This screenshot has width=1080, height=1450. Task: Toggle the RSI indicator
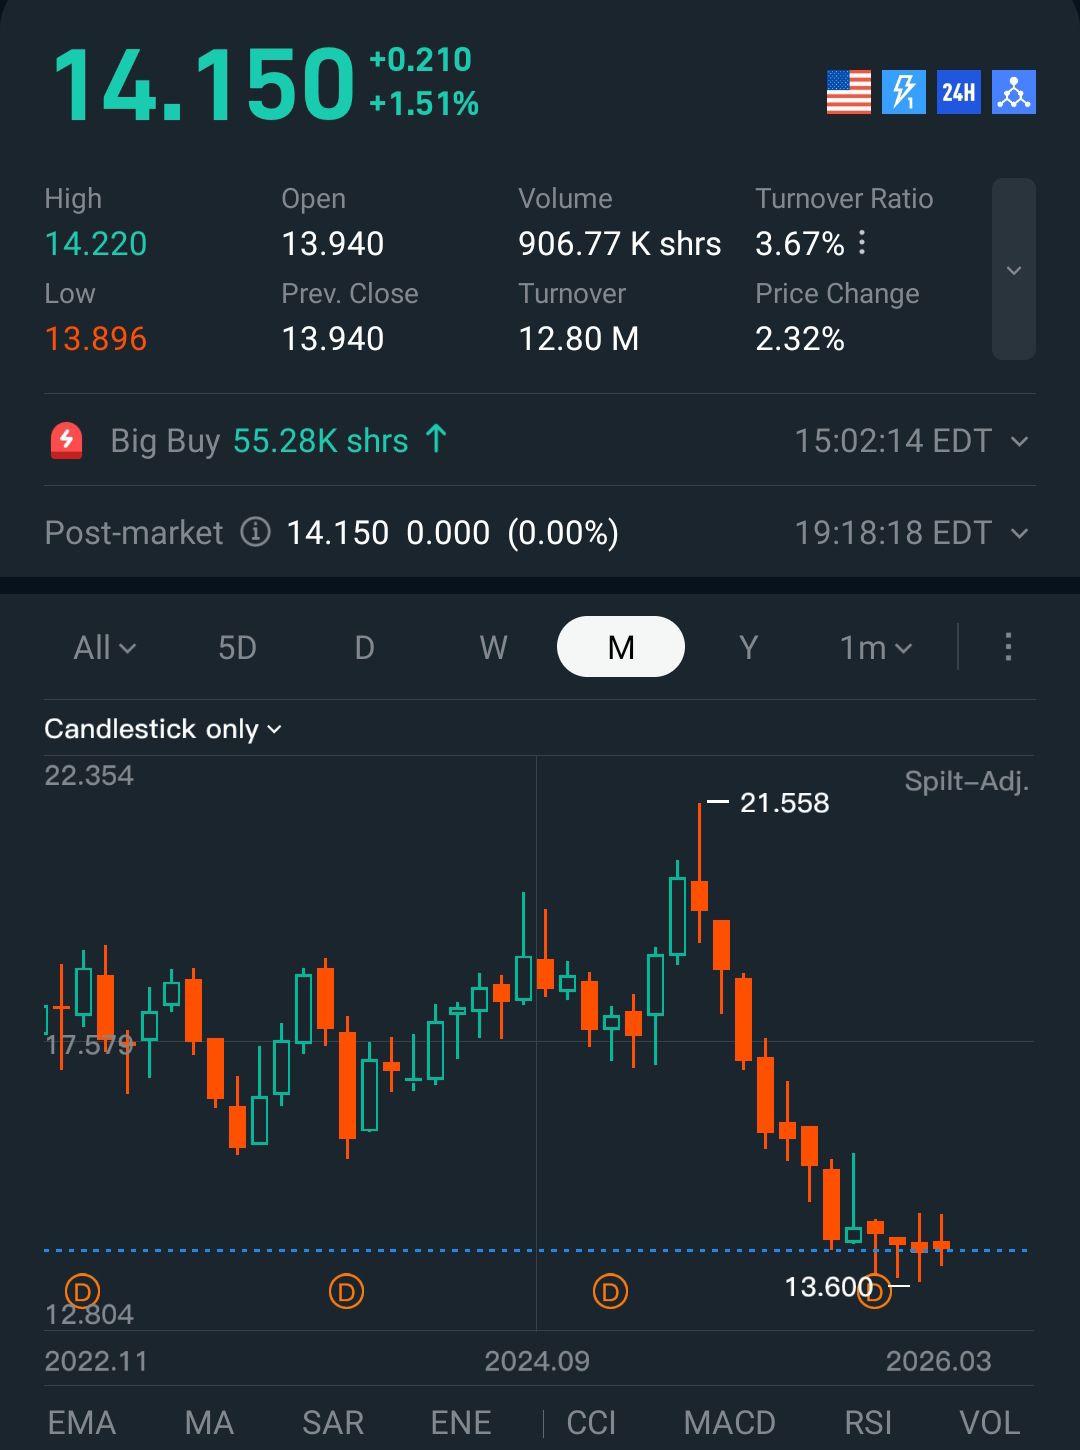867,1422
